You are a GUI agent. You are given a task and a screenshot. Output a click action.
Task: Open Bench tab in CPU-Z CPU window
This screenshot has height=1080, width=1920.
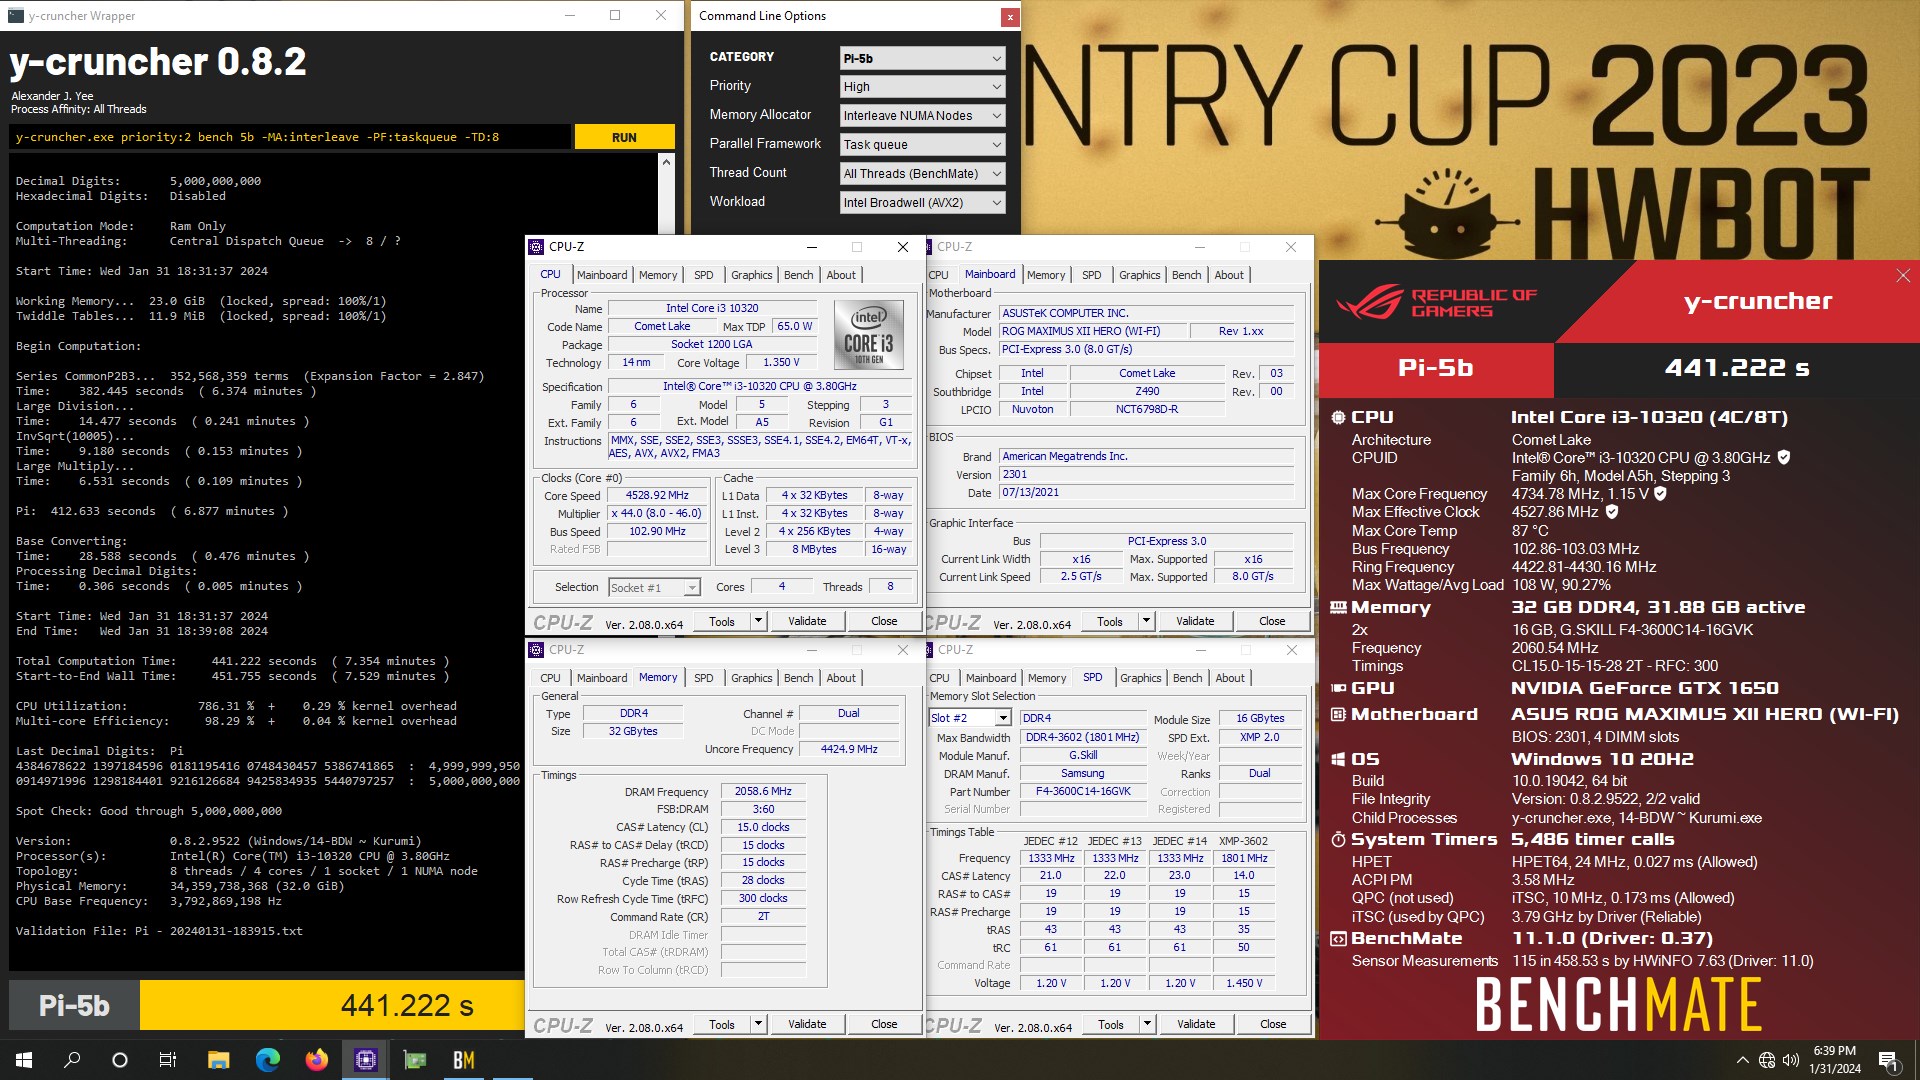pyautogui.click(x=798, y=275)
